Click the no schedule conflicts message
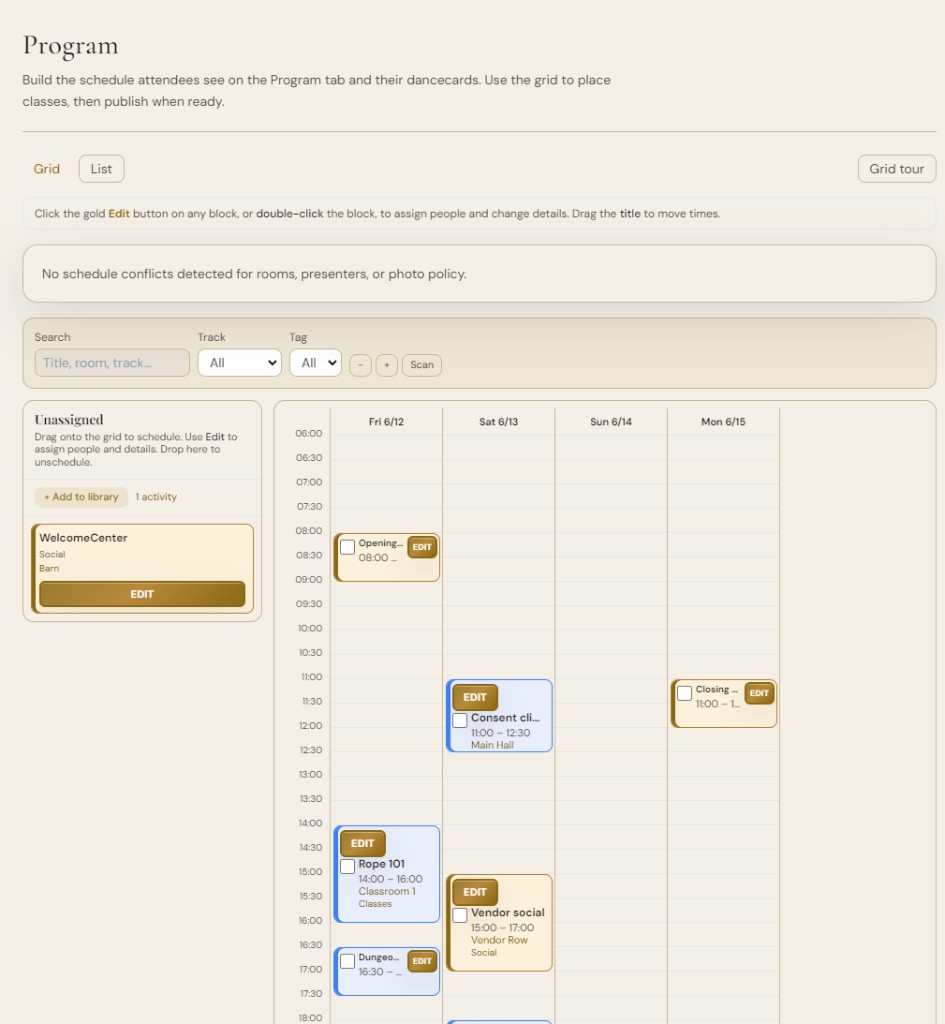Image resolution: width=945 pixels, height=1024 pixels. click(x=254, y=274)
